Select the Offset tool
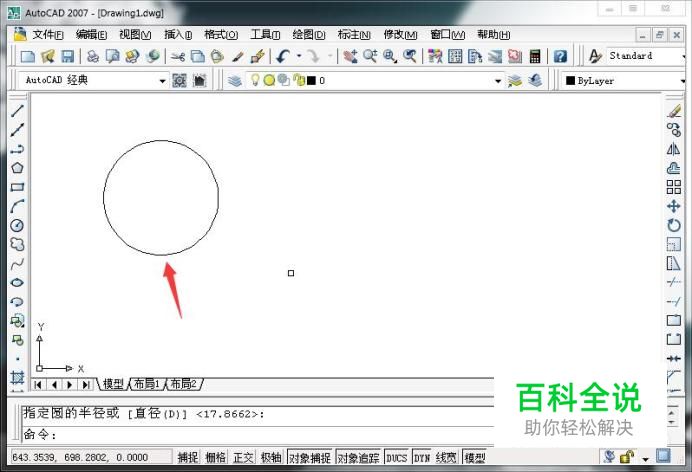Screen dimensions: 692x472 [x=673, y=168]
